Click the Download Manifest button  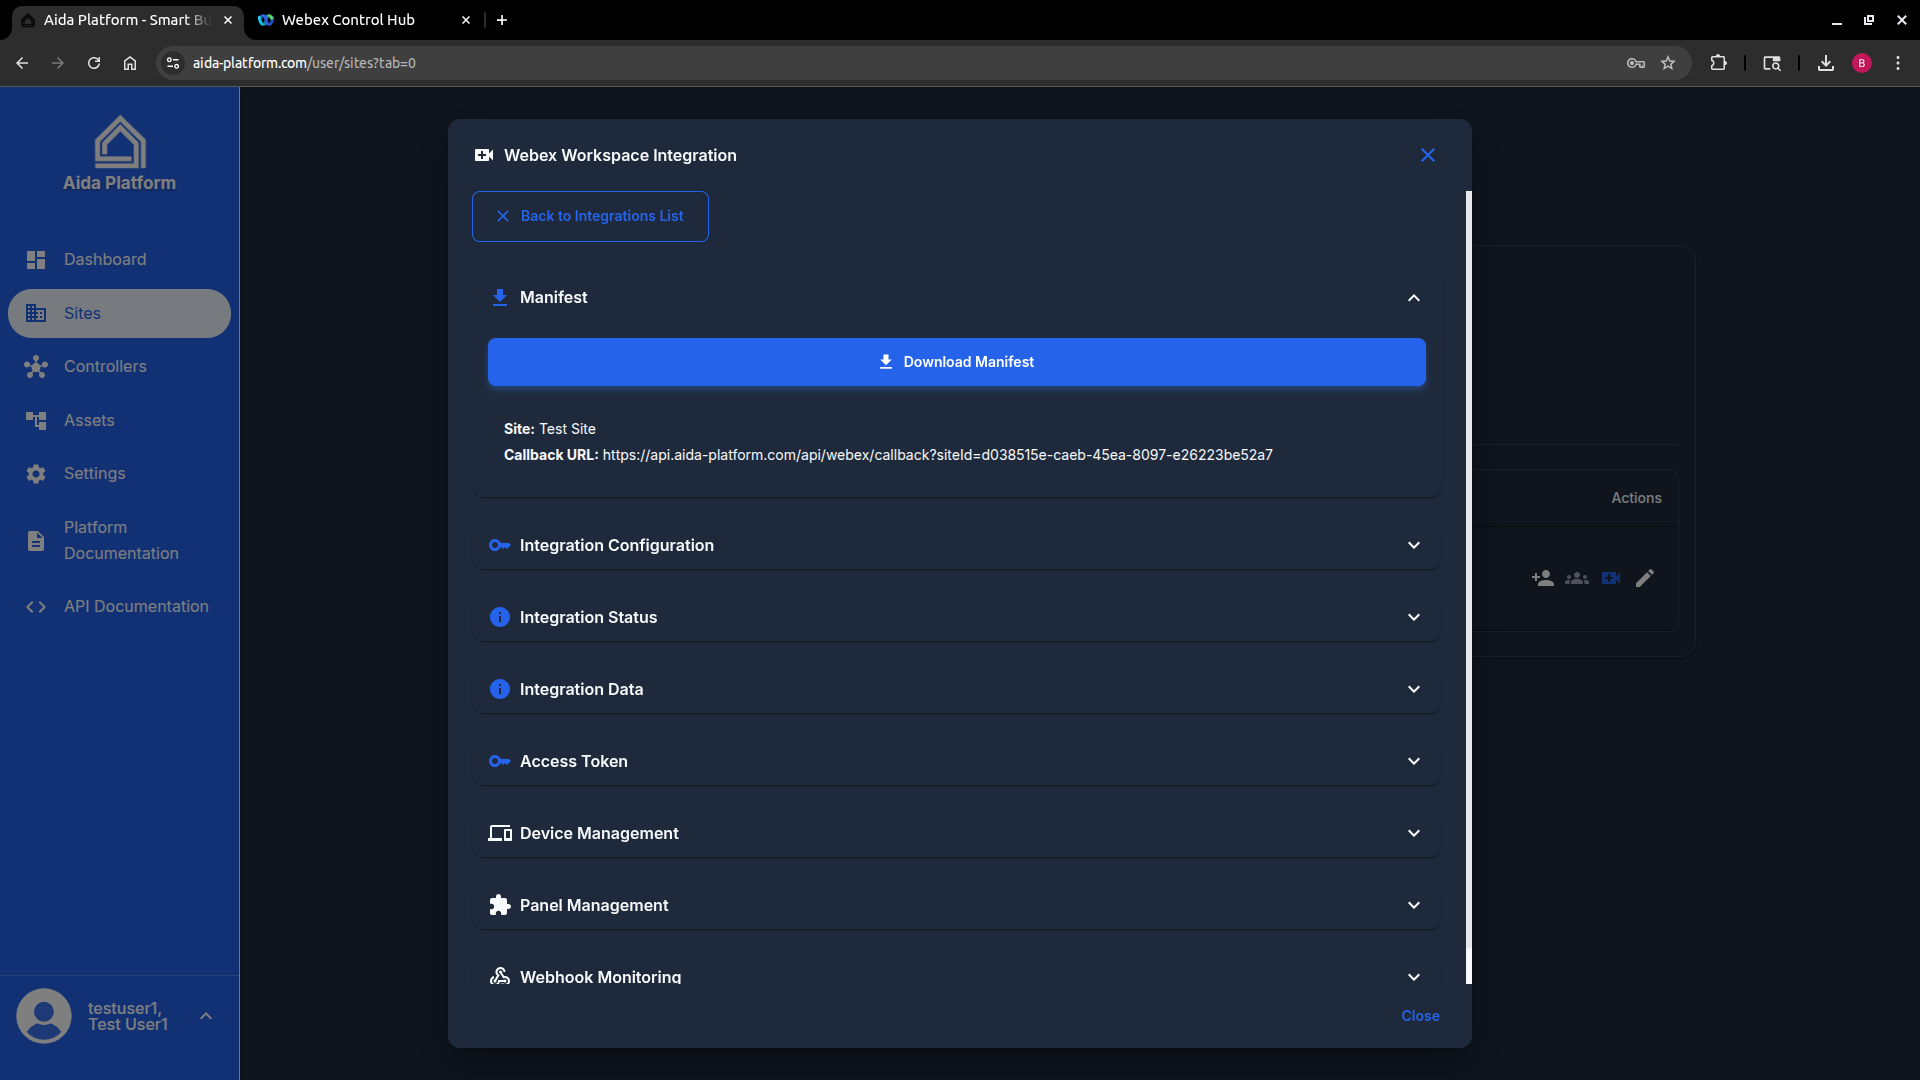[956, 361]
